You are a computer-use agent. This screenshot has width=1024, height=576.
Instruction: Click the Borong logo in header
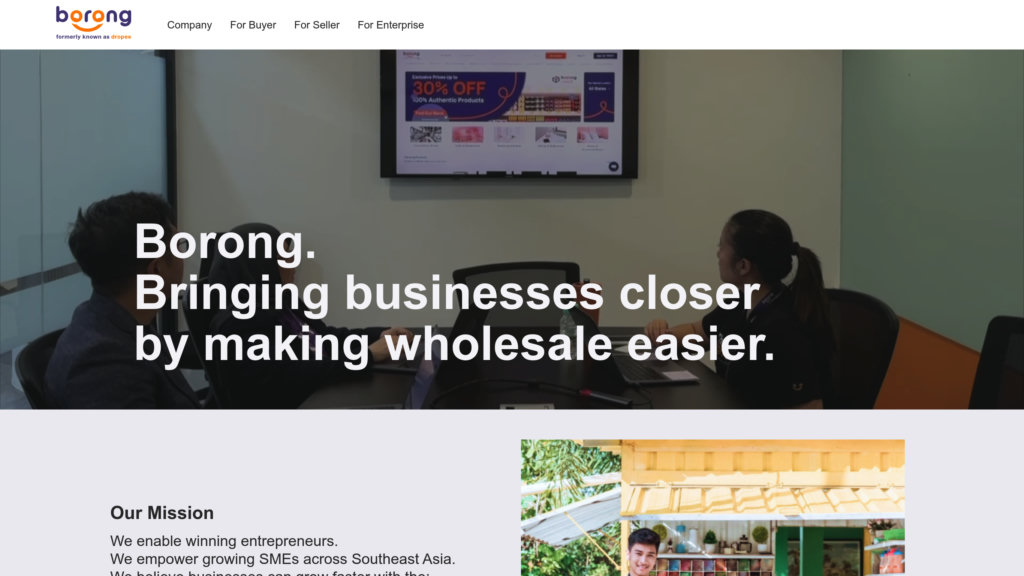pos(93,24)
